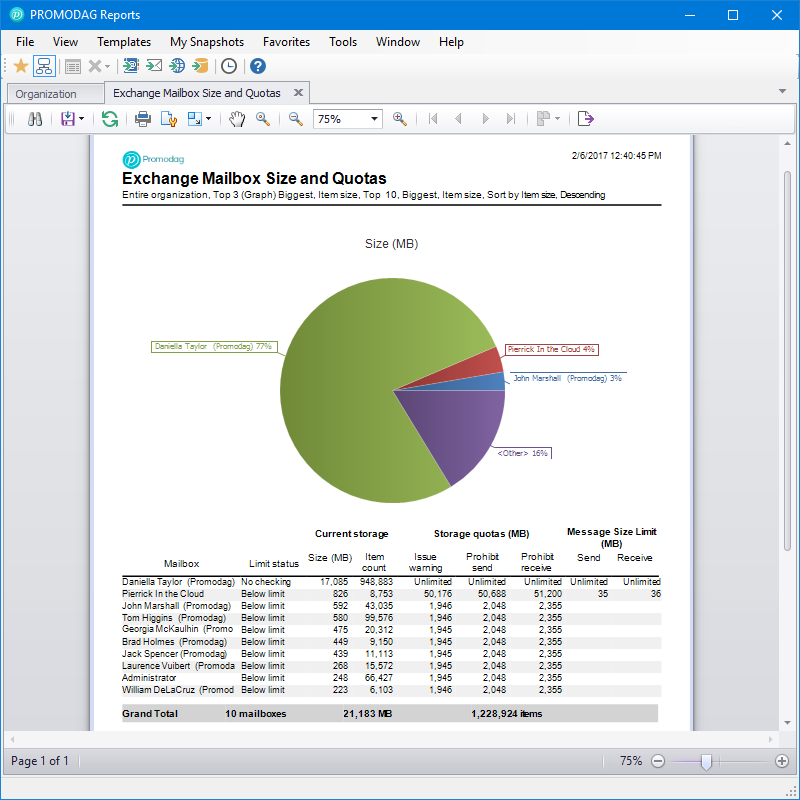Click the Favorites star icon

[x=21, y=66]
